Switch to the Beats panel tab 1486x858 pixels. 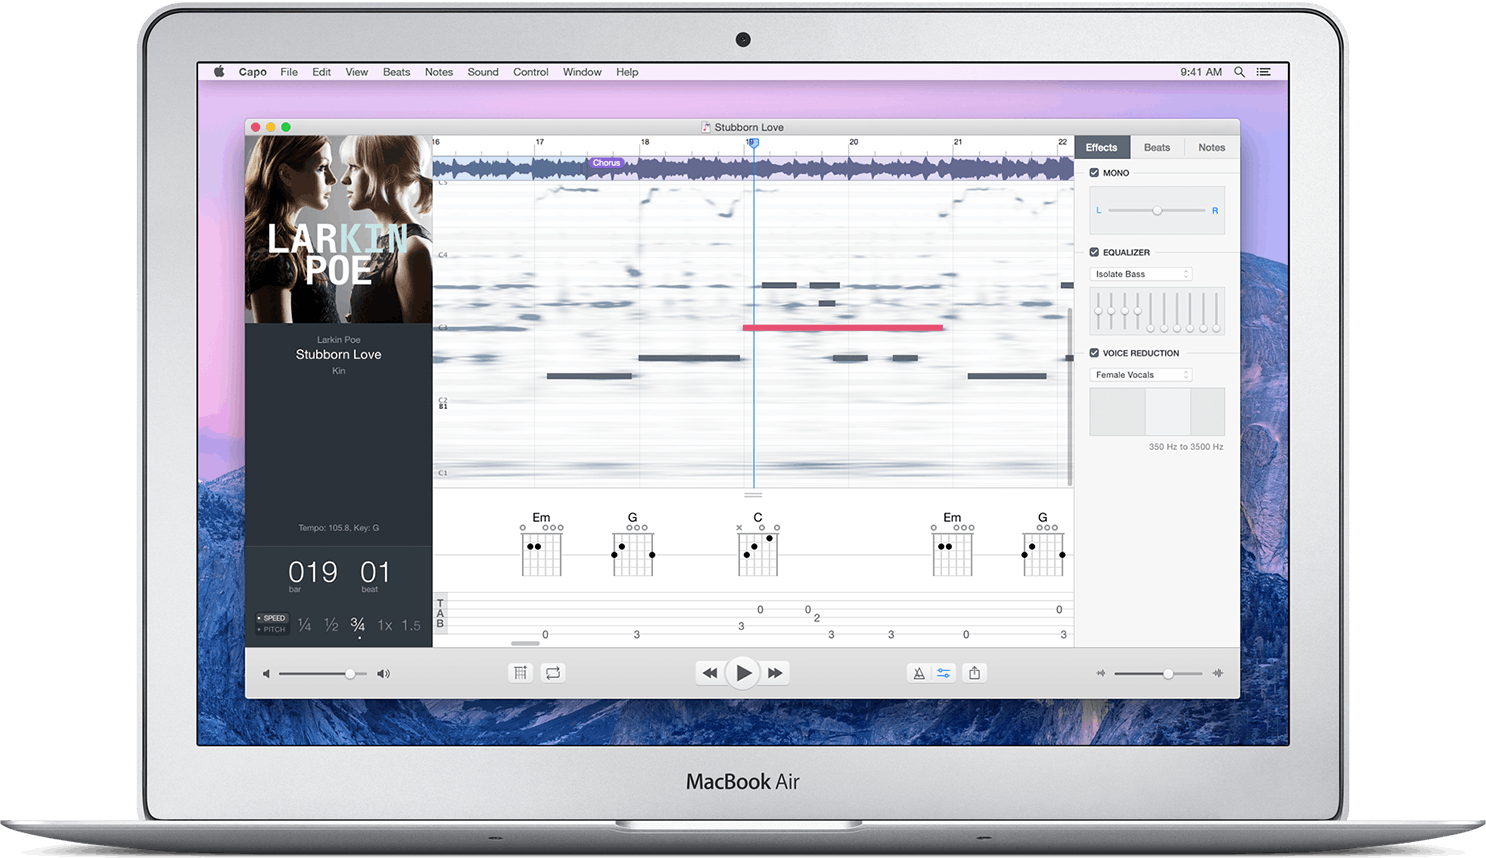(1157, 147)
